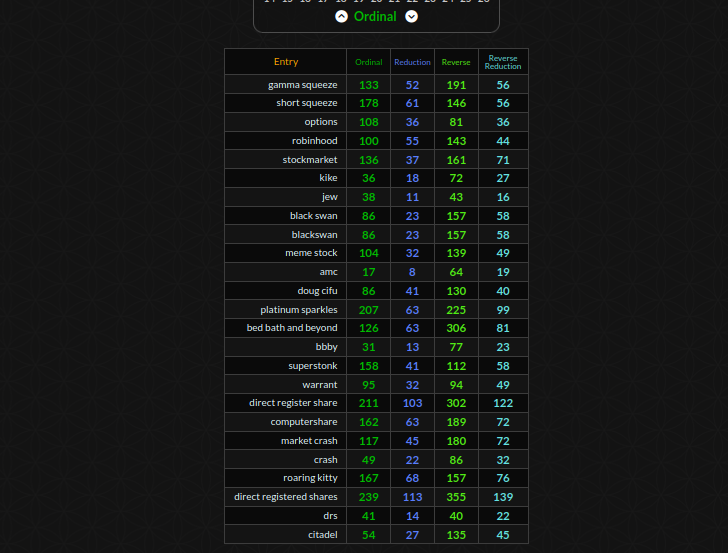The height and width of the screenshot is (553, 728).
Task: Click the Reduction column header
Action: click(412, 62)
